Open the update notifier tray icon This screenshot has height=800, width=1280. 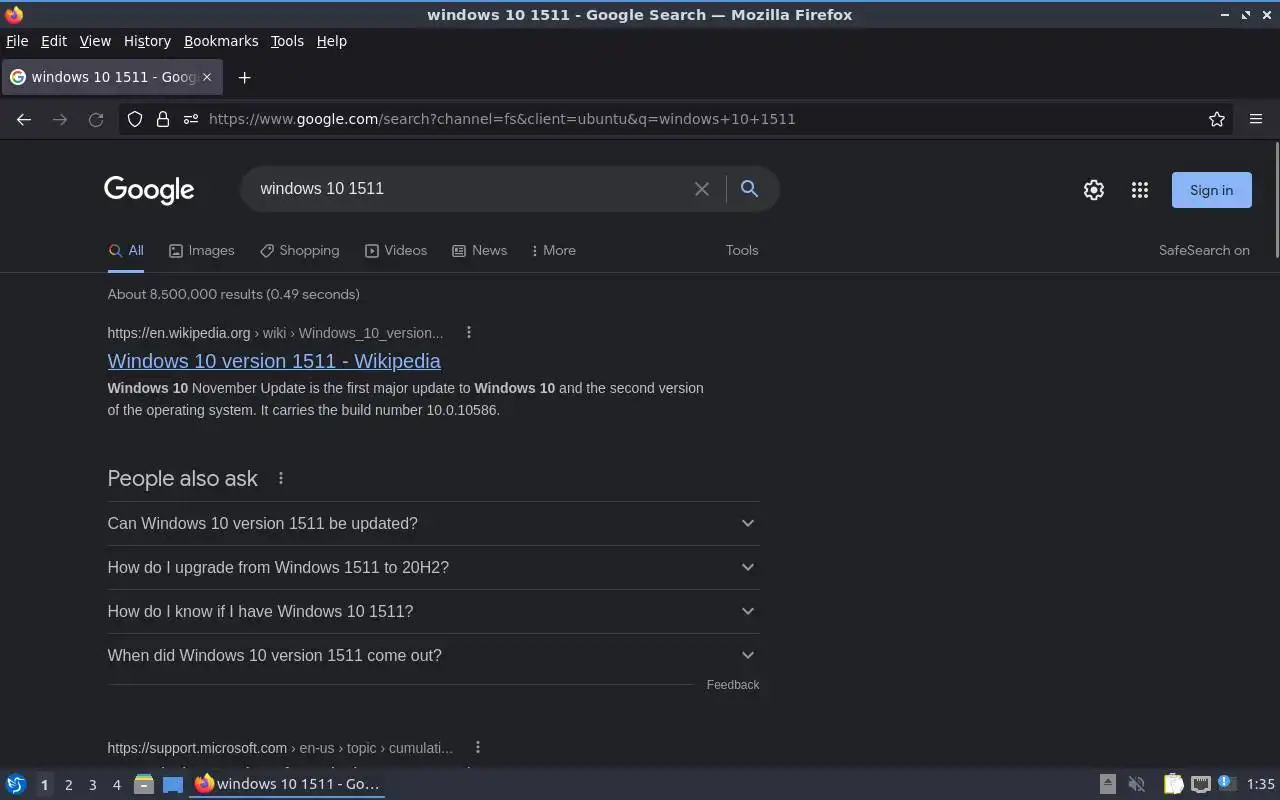[1227, 783]
